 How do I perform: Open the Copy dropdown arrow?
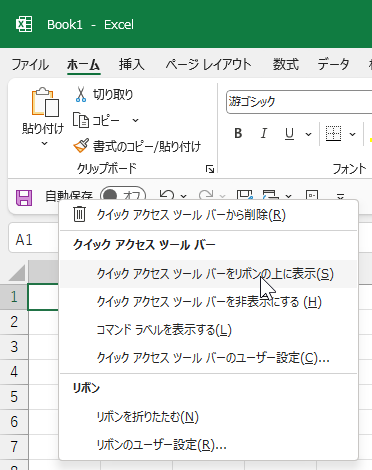click(135, 120)
